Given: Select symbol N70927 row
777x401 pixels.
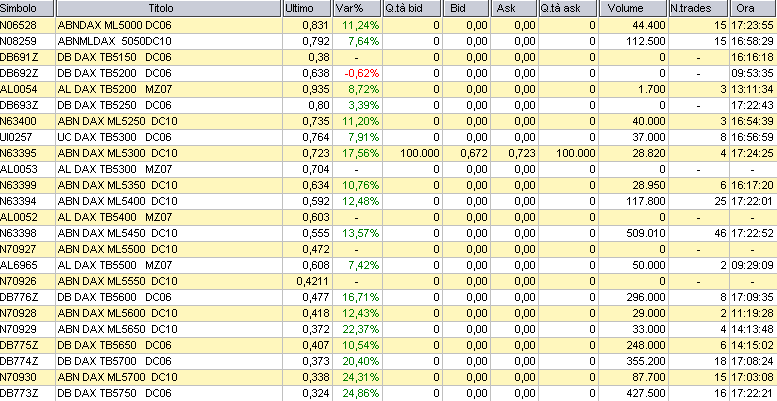Looking at the screenshot, I should pos(18,249).
